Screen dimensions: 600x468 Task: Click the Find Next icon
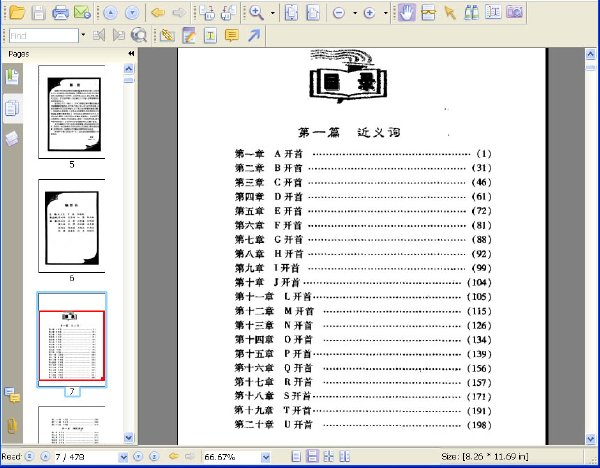click(119, 36)
